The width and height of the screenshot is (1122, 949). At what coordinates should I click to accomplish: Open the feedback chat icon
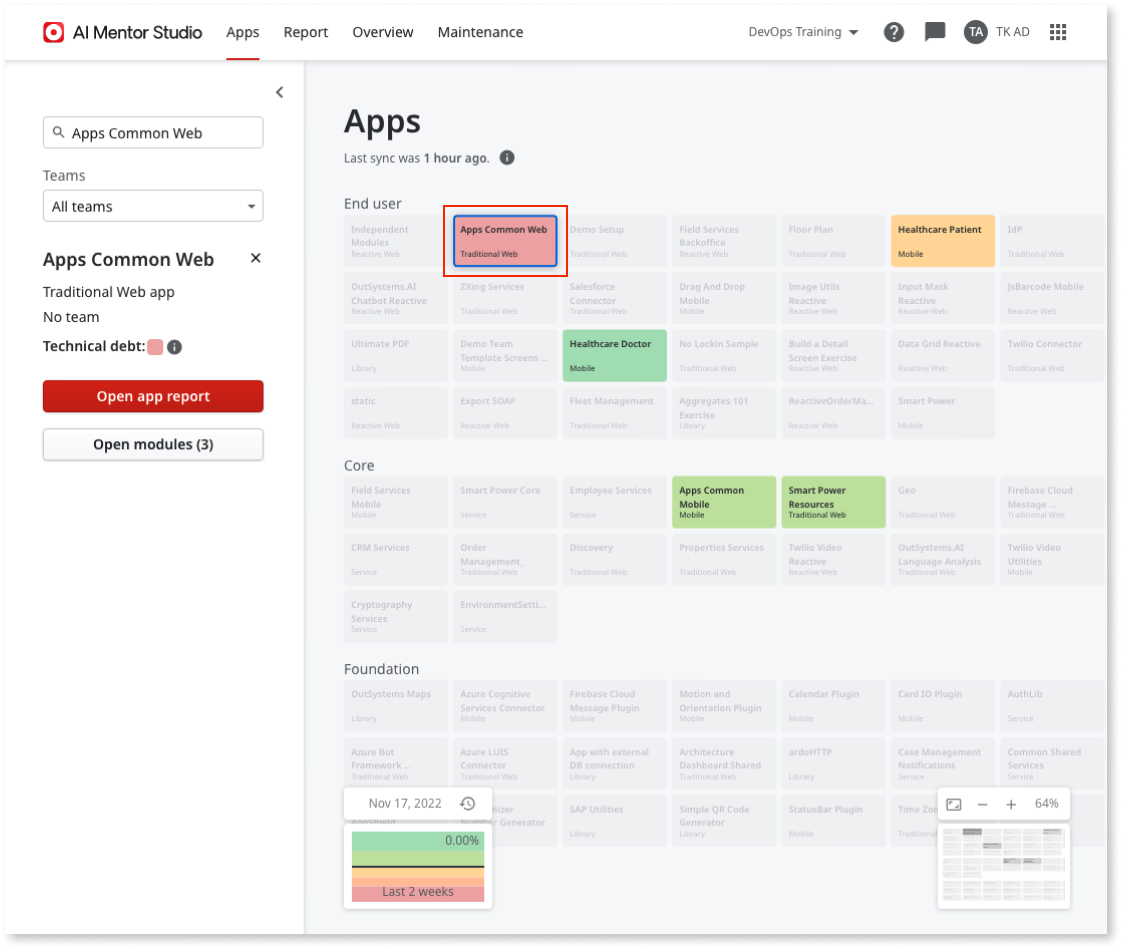pos(934,31)
